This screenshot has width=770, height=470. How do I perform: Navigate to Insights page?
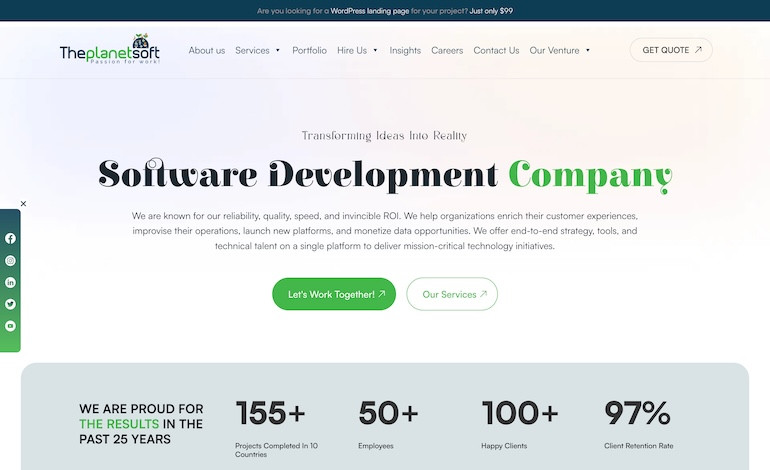tap(405, 50)
